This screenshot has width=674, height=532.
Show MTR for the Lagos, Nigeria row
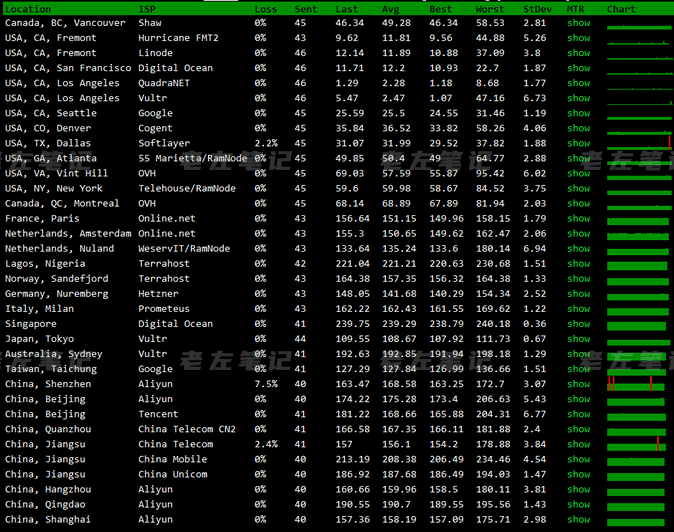[x=578, y=264]
